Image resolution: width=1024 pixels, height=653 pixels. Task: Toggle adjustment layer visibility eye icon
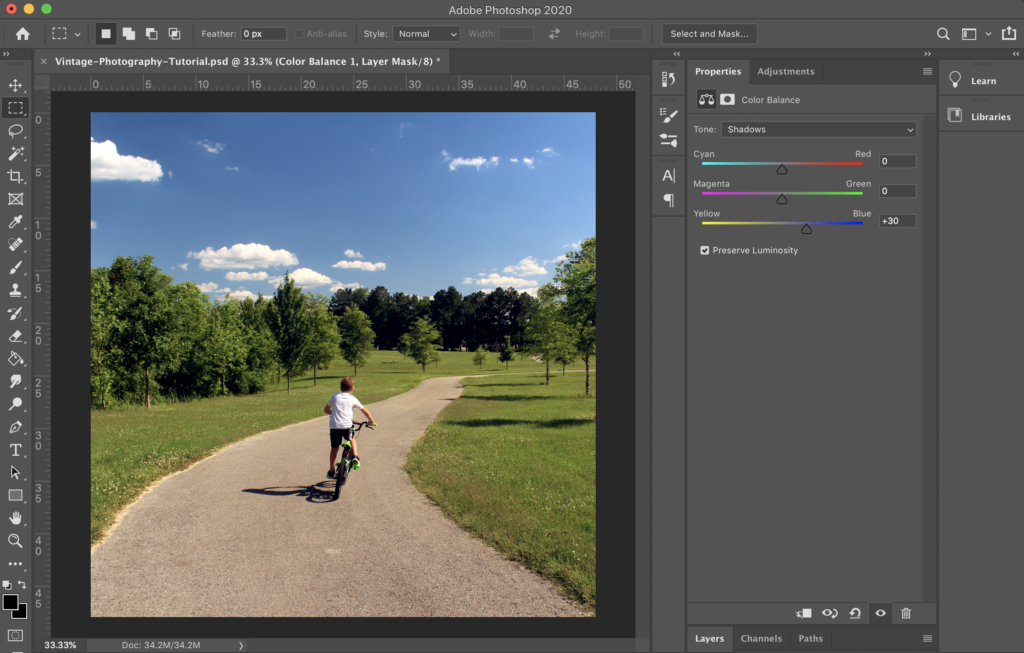click(x=880, y=613)
